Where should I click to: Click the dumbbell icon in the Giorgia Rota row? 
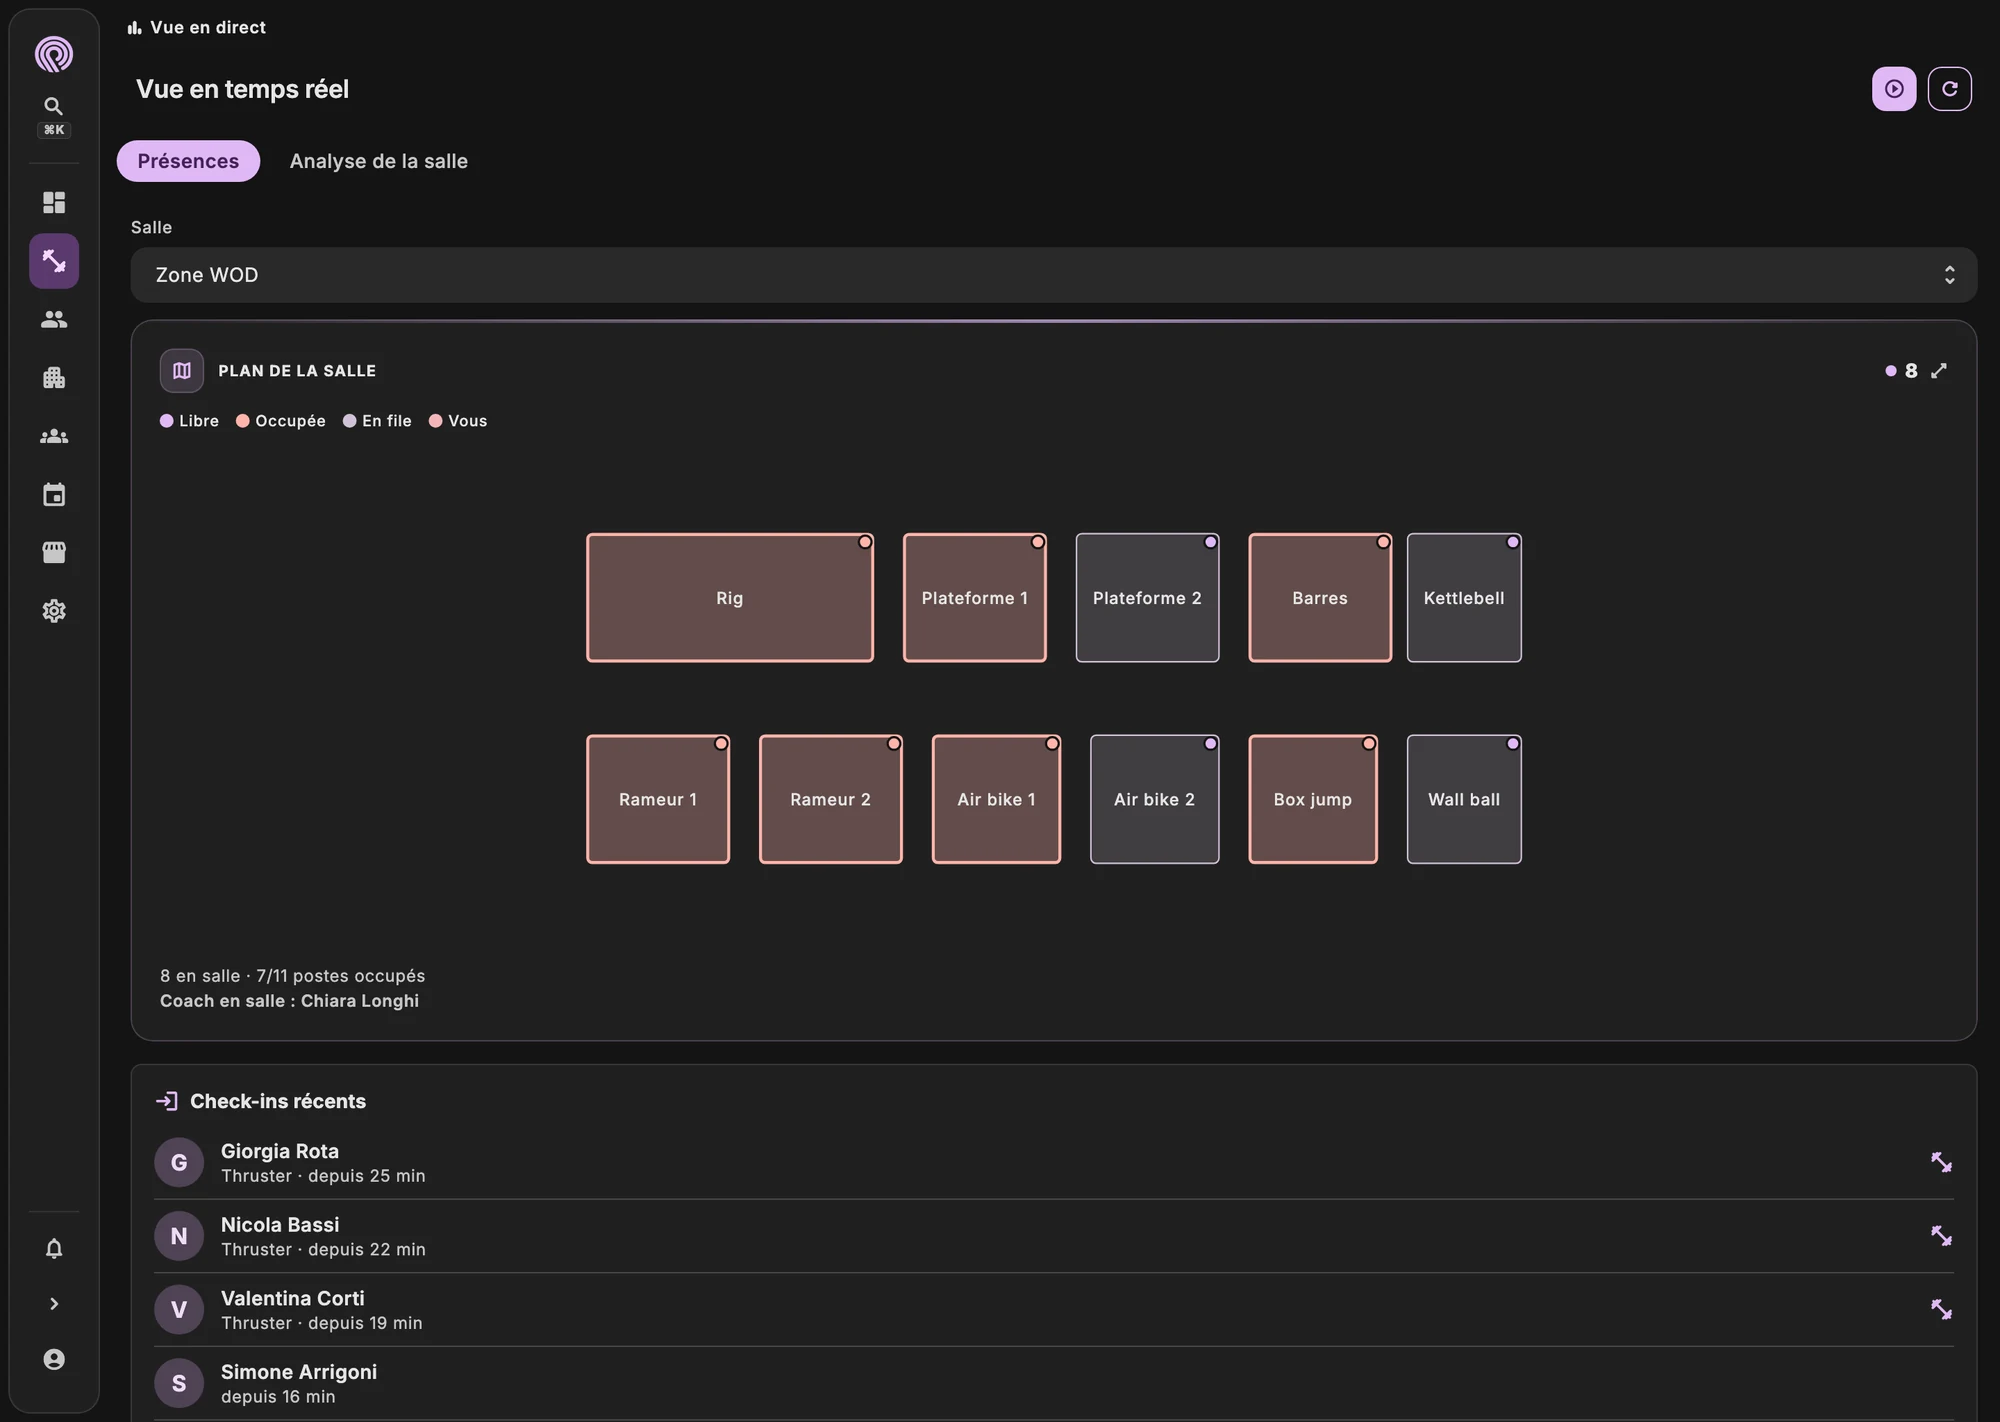1941,1162
